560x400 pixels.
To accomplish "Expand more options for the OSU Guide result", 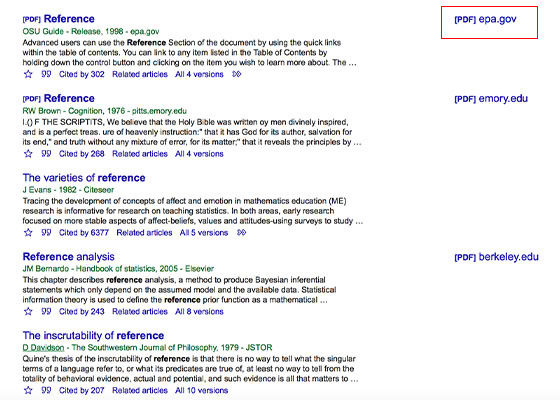I will pos(237,74).
